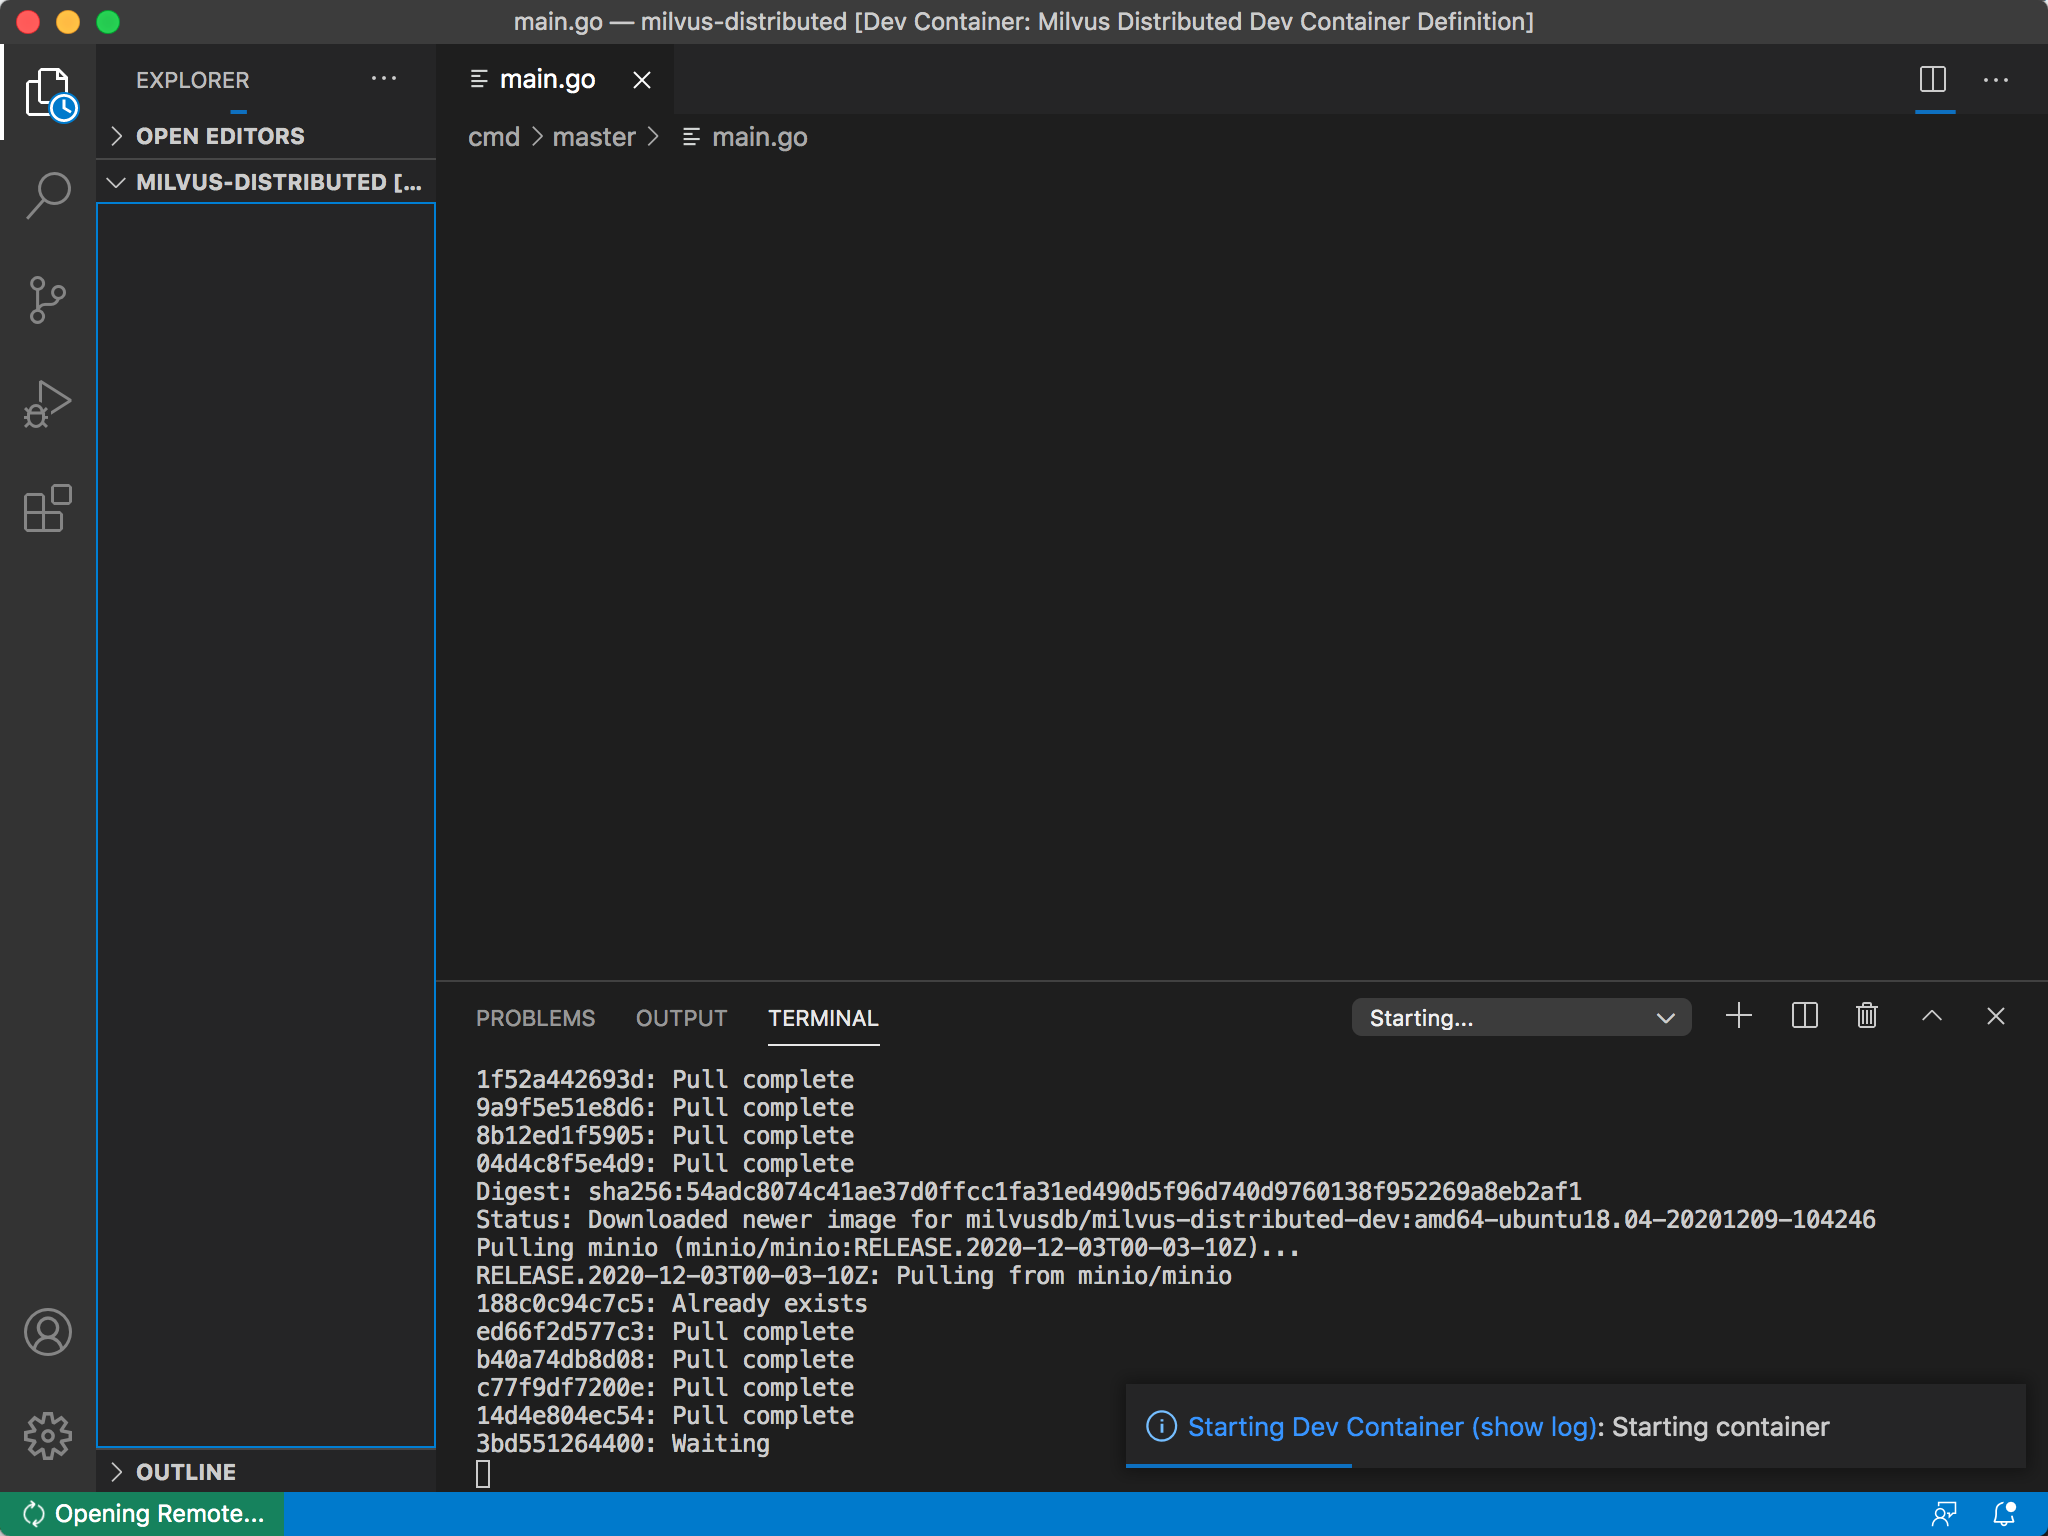Viewport: 2048px width, 1536px height.
Task: Open the Run and Debug view
Action: pos(48,404)
